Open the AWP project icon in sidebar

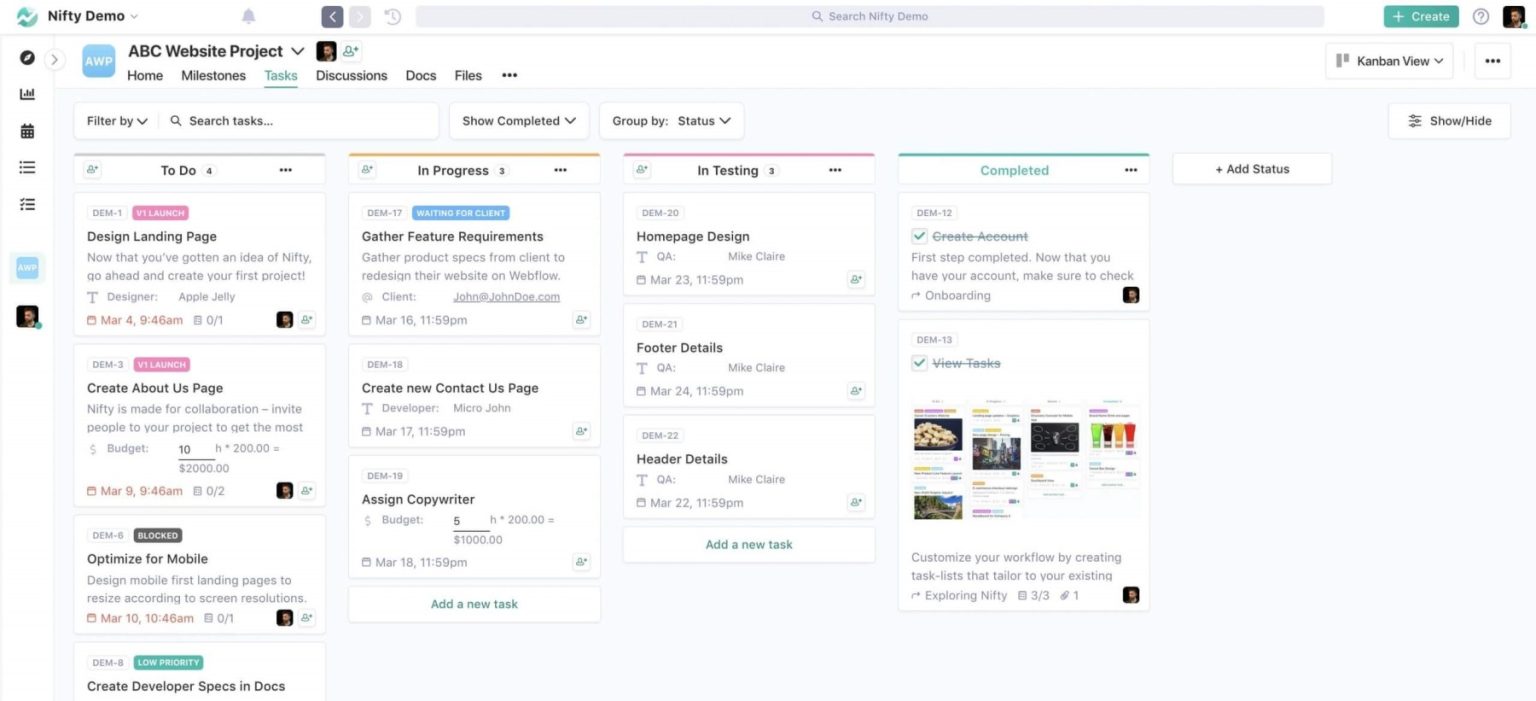[27, 267]
